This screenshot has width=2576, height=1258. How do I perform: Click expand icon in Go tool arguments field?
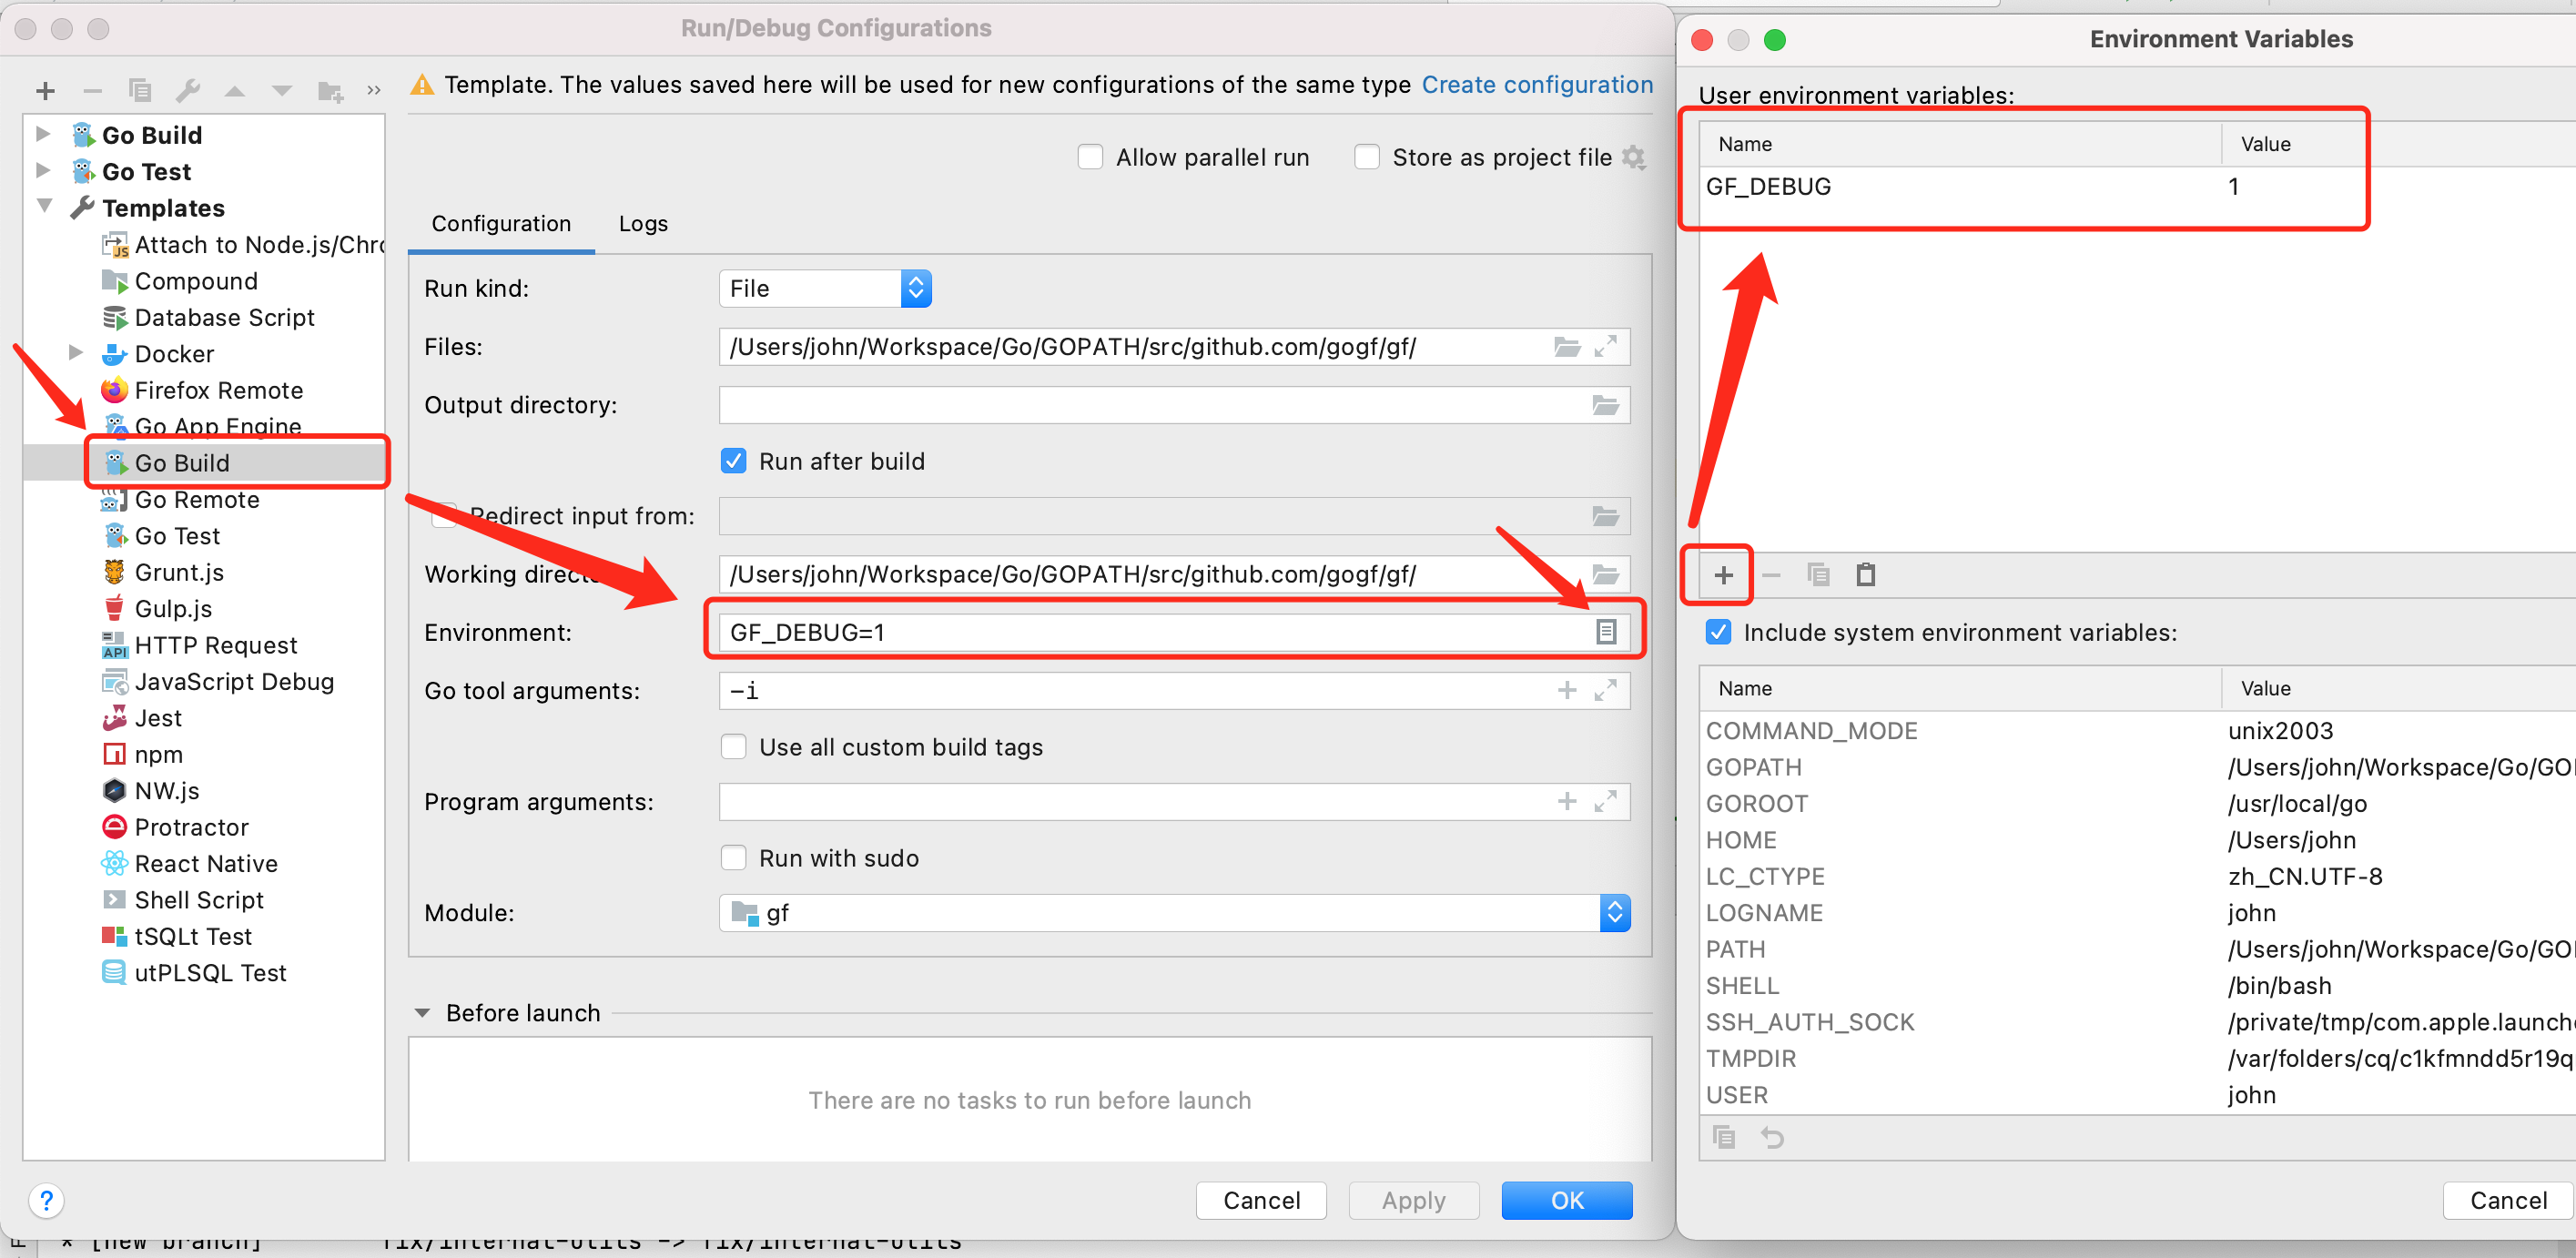1605,691
